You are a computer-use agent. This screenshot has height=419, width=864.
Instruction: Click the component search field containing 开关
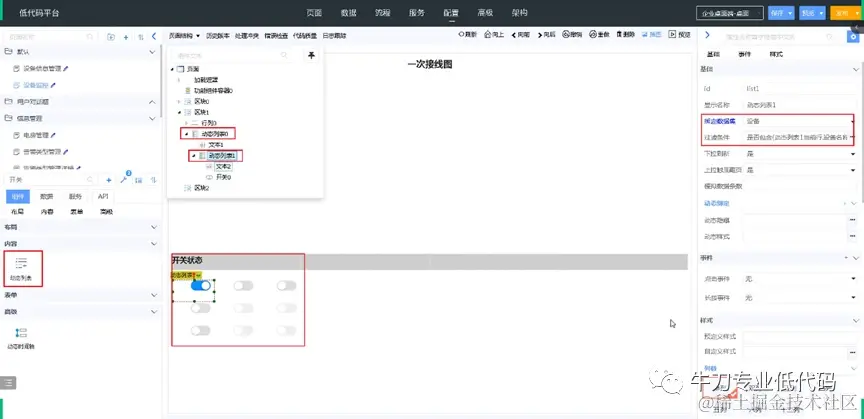click(x=51, y=180)
